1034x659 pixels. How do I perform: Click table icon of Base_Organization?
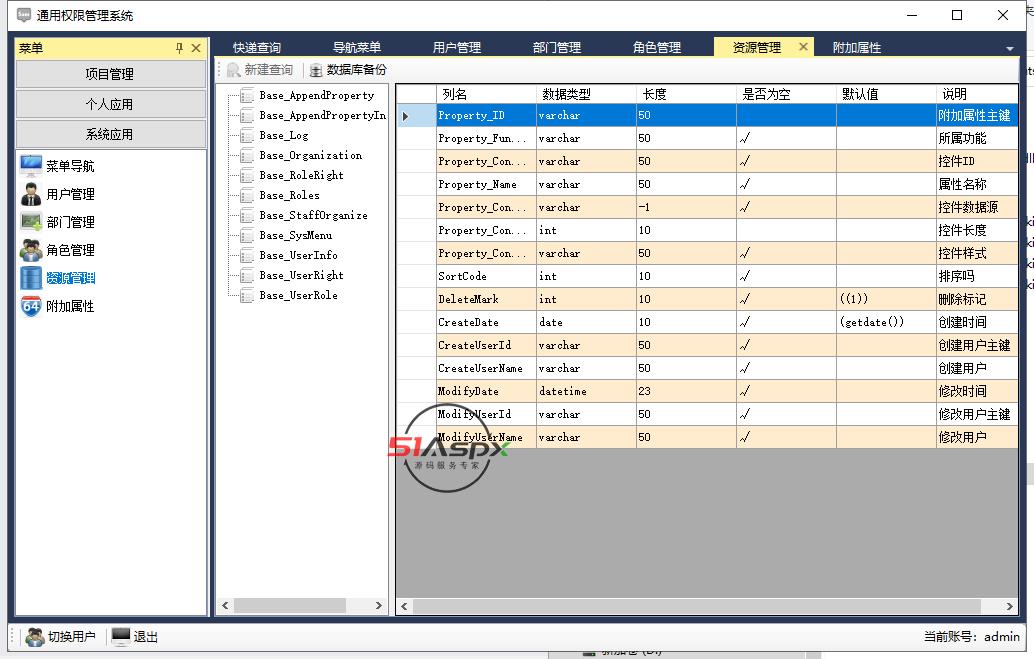247,156
